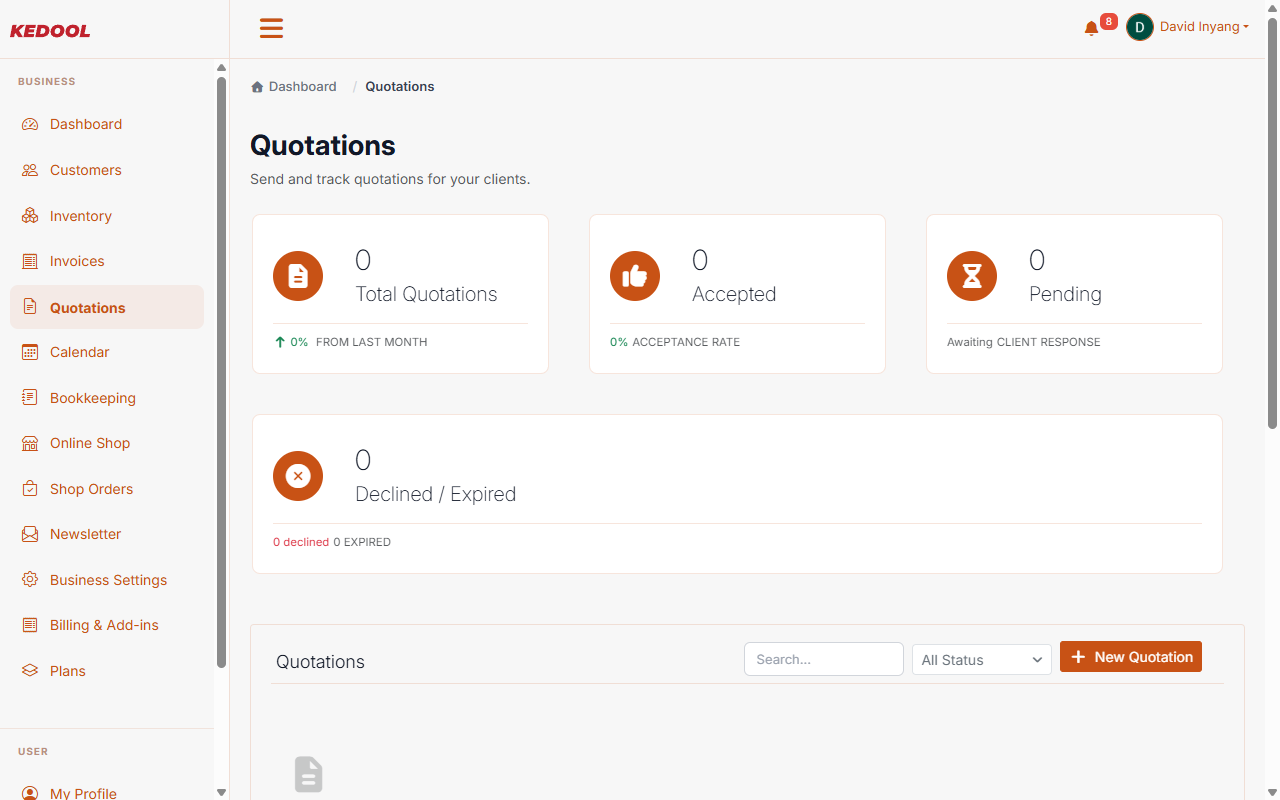Image resolution: width=1280 pixels, height=800 pixels.
Task: Open the Quotations sidebar menu item
Action: click(107, 307)
